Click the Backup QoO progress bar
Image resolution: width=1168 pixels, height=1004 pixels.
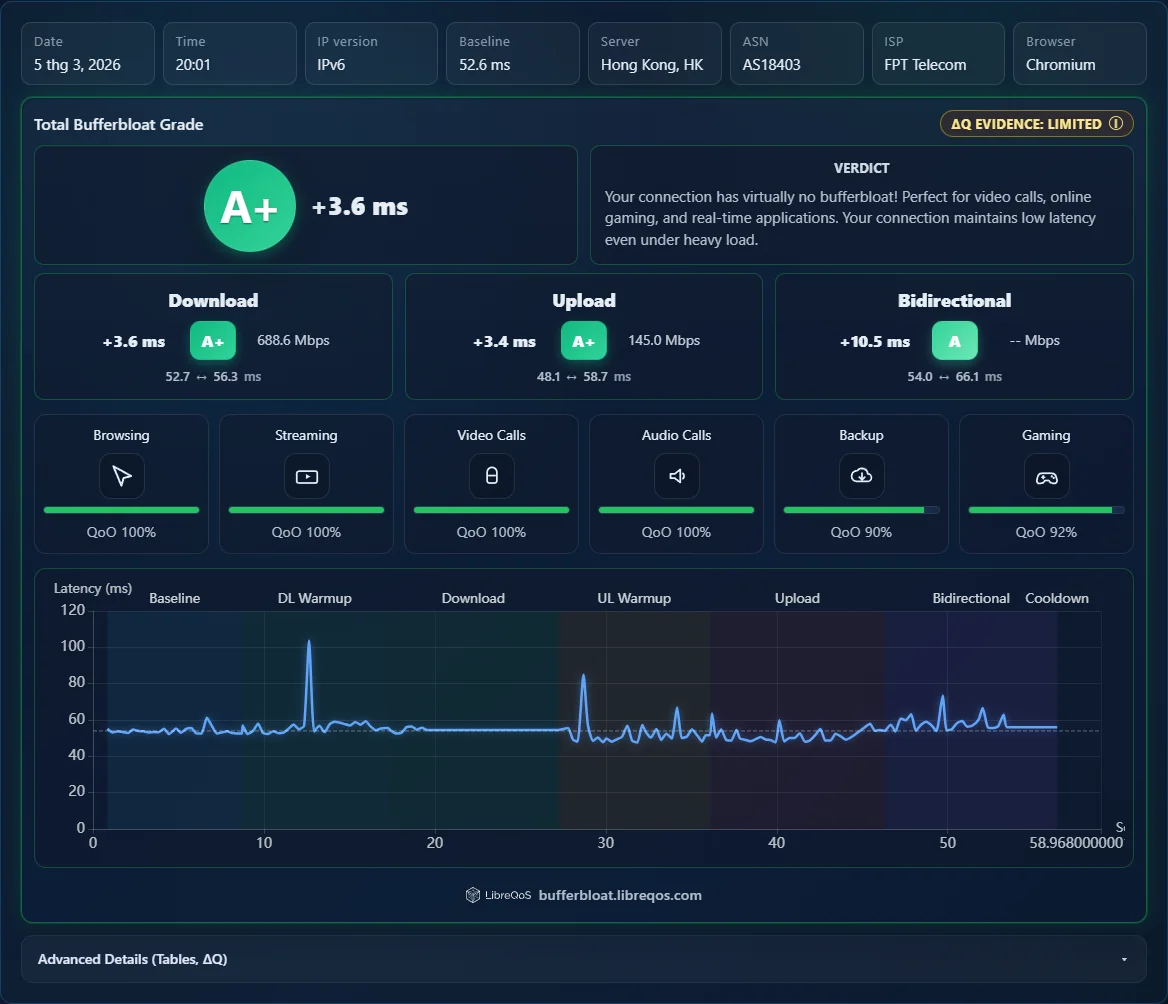tap(861, 510)
